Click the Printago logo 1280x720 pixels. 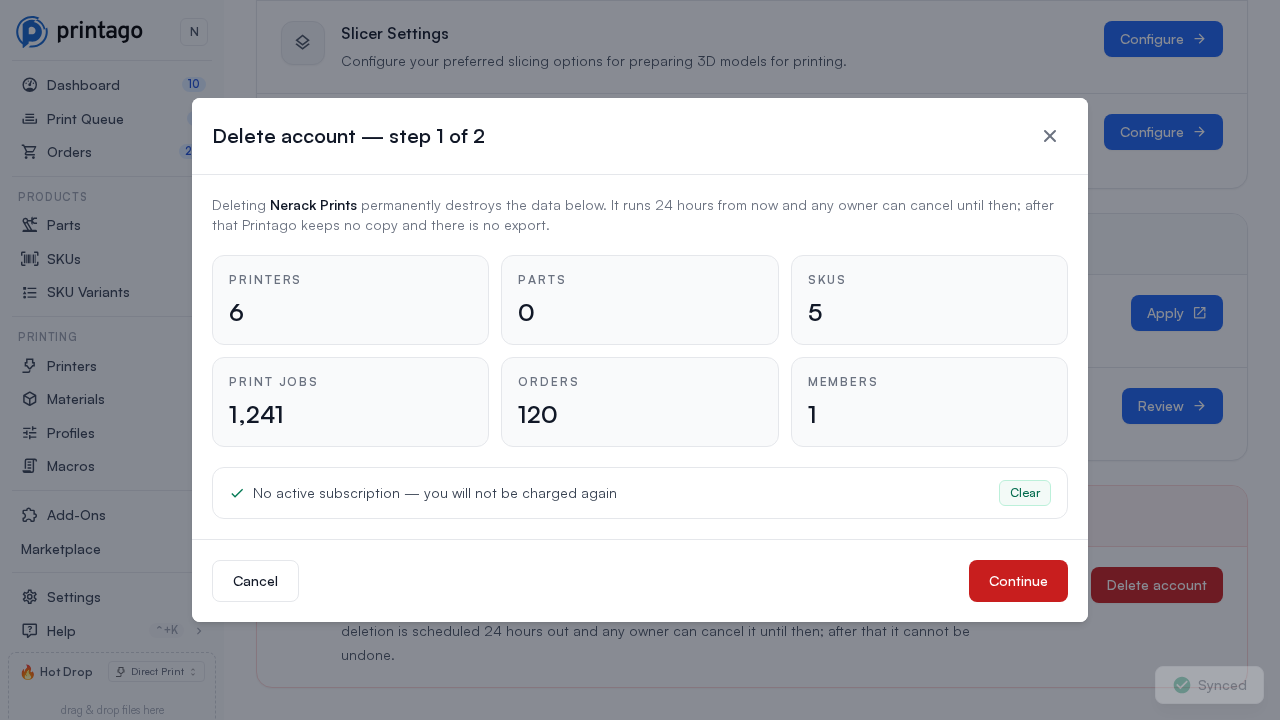[x=80, y=32]
